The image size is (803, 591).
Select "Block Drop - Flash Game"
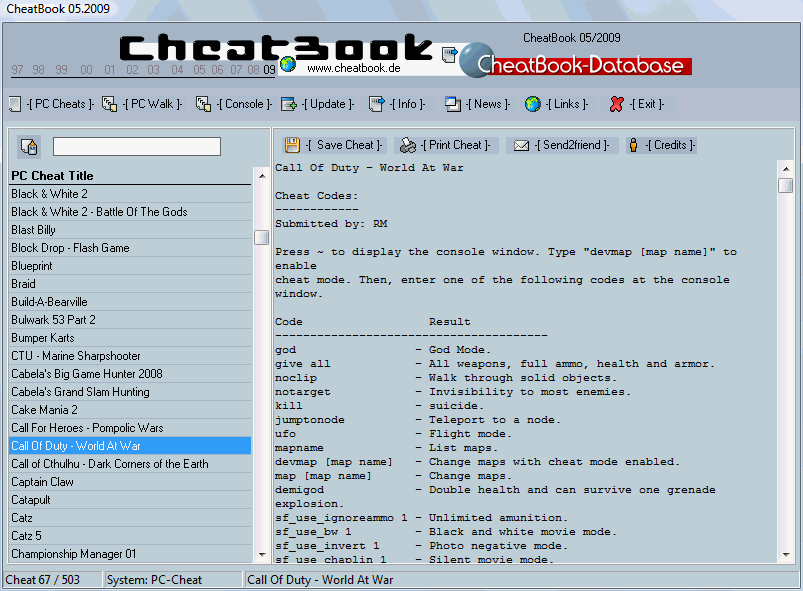pos(131,248)
